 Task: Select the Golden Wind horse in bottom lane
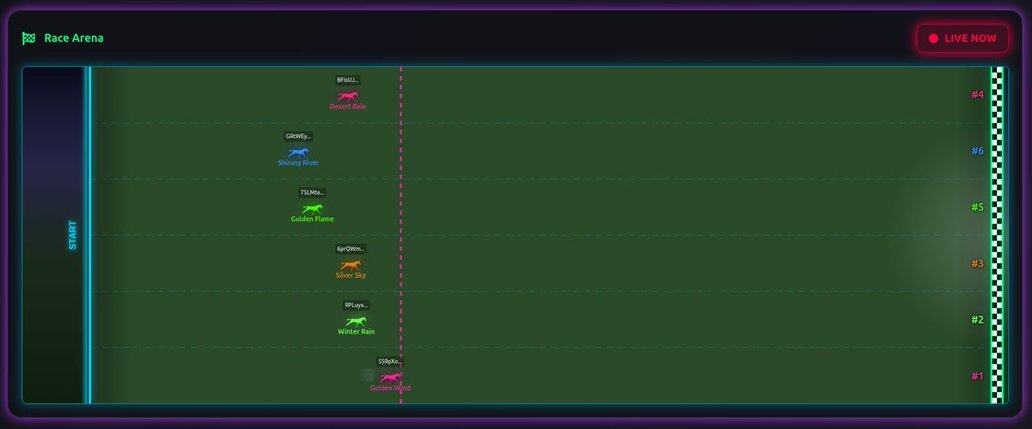coord(390,377)
